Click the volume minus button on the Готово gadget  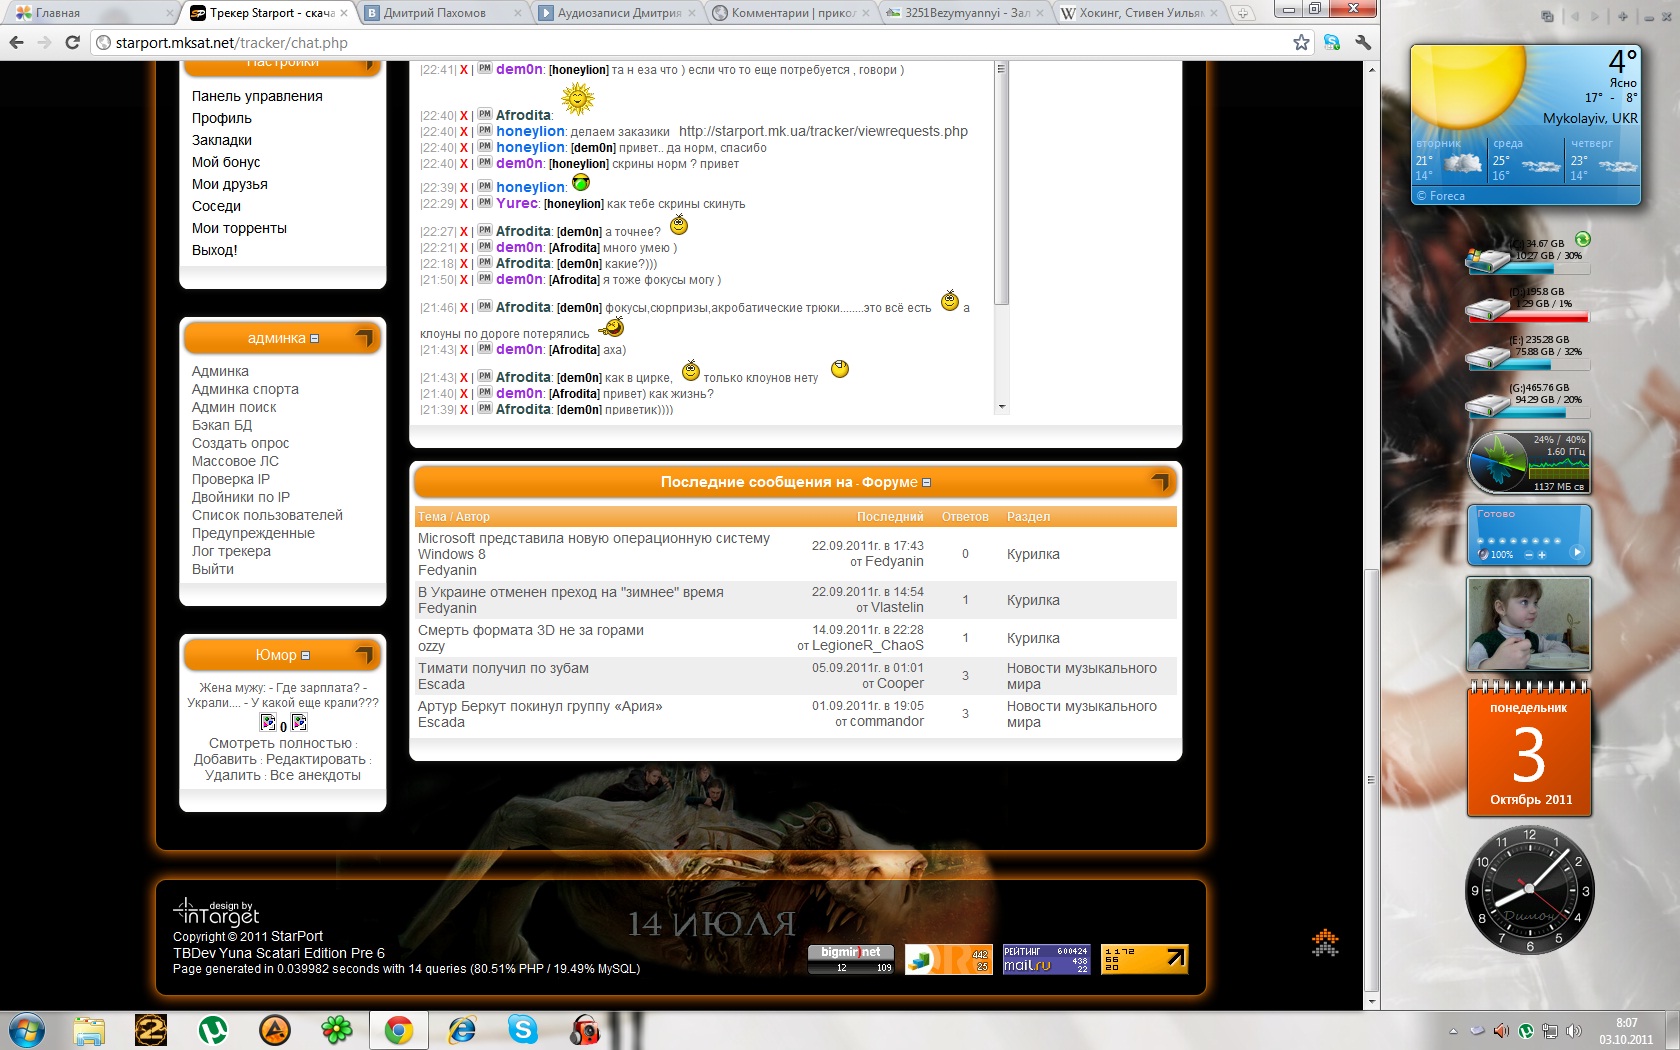point(1528,554)
